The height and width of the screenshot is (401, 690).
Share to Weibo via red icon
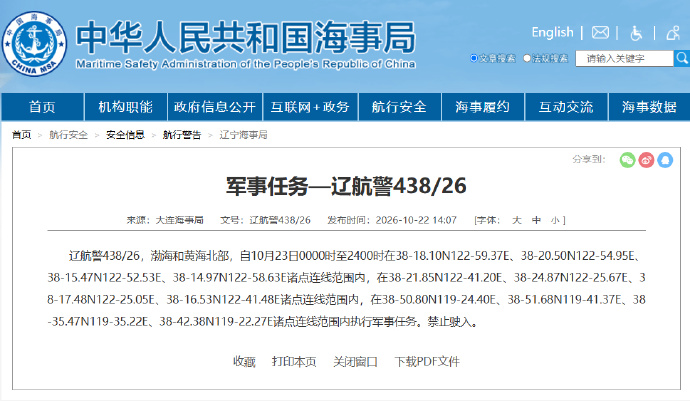tap(646, 160)
